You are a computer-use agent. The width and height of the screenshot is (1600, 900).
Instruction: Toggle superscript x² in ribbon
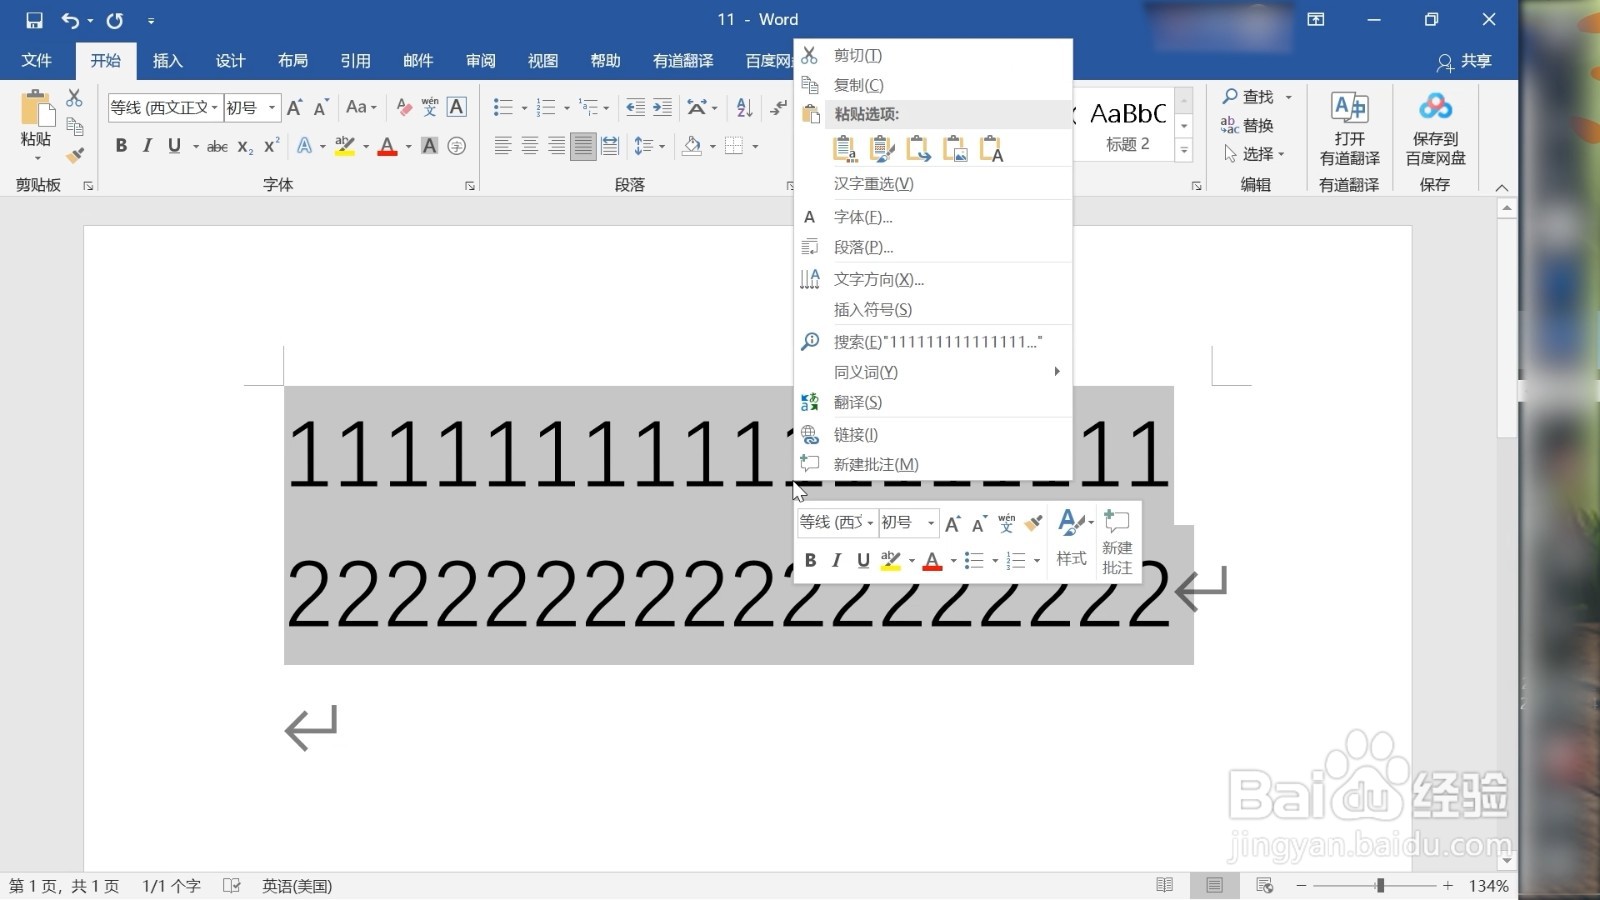271,146
